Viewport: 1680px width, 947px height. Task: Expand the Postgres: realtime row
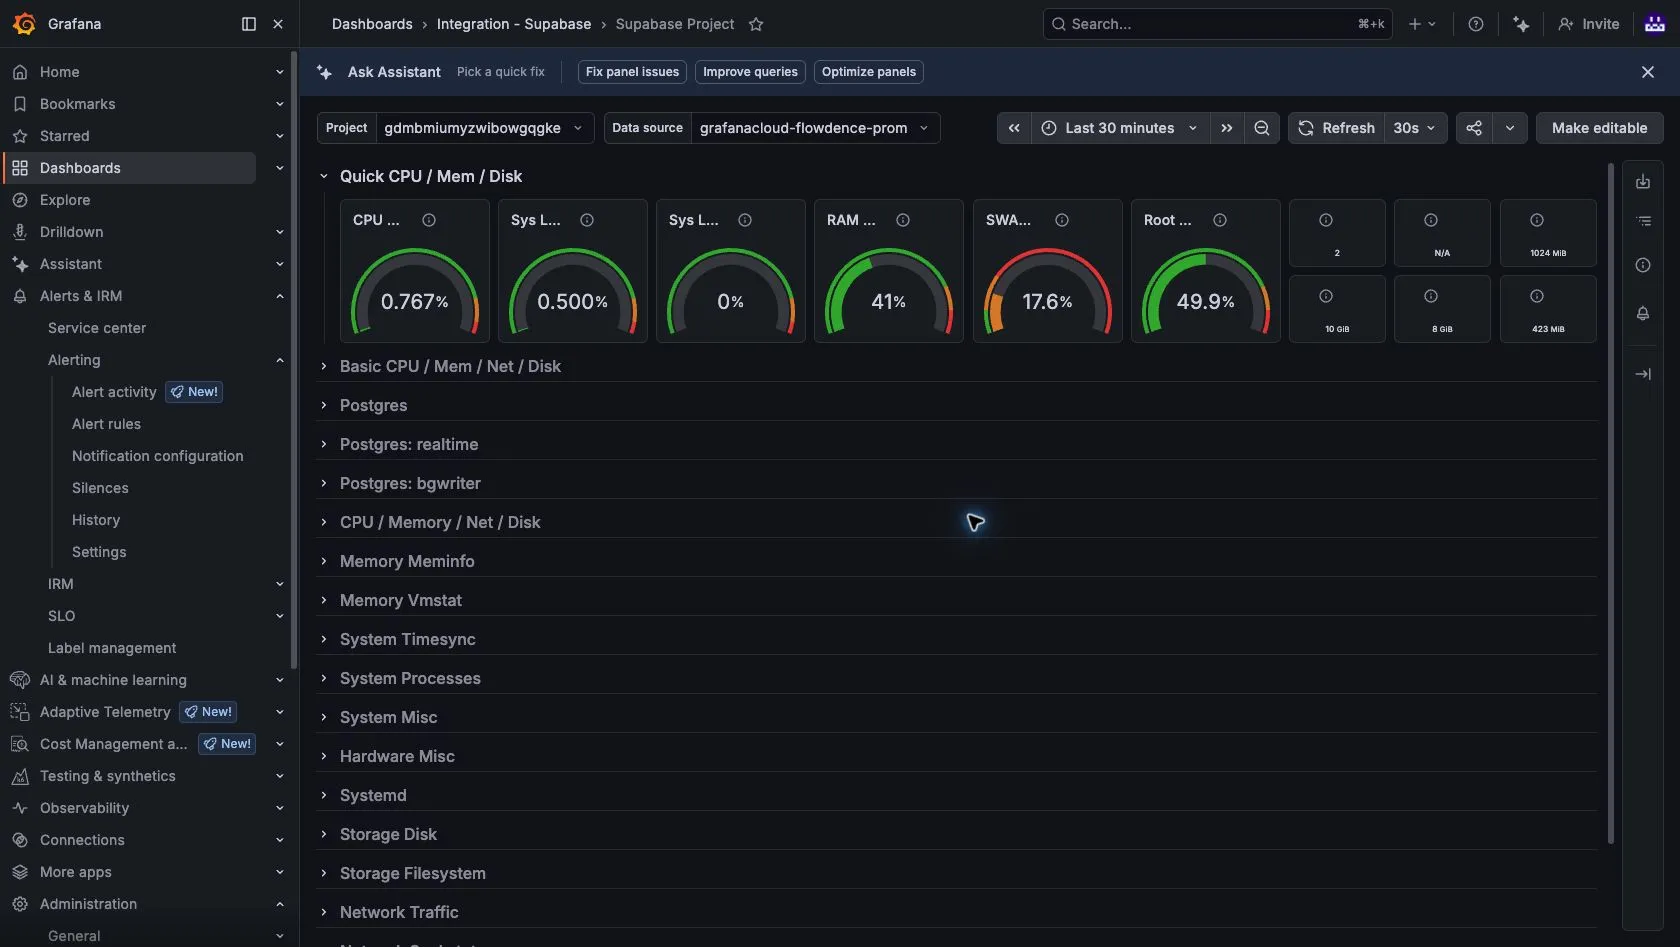324,444
